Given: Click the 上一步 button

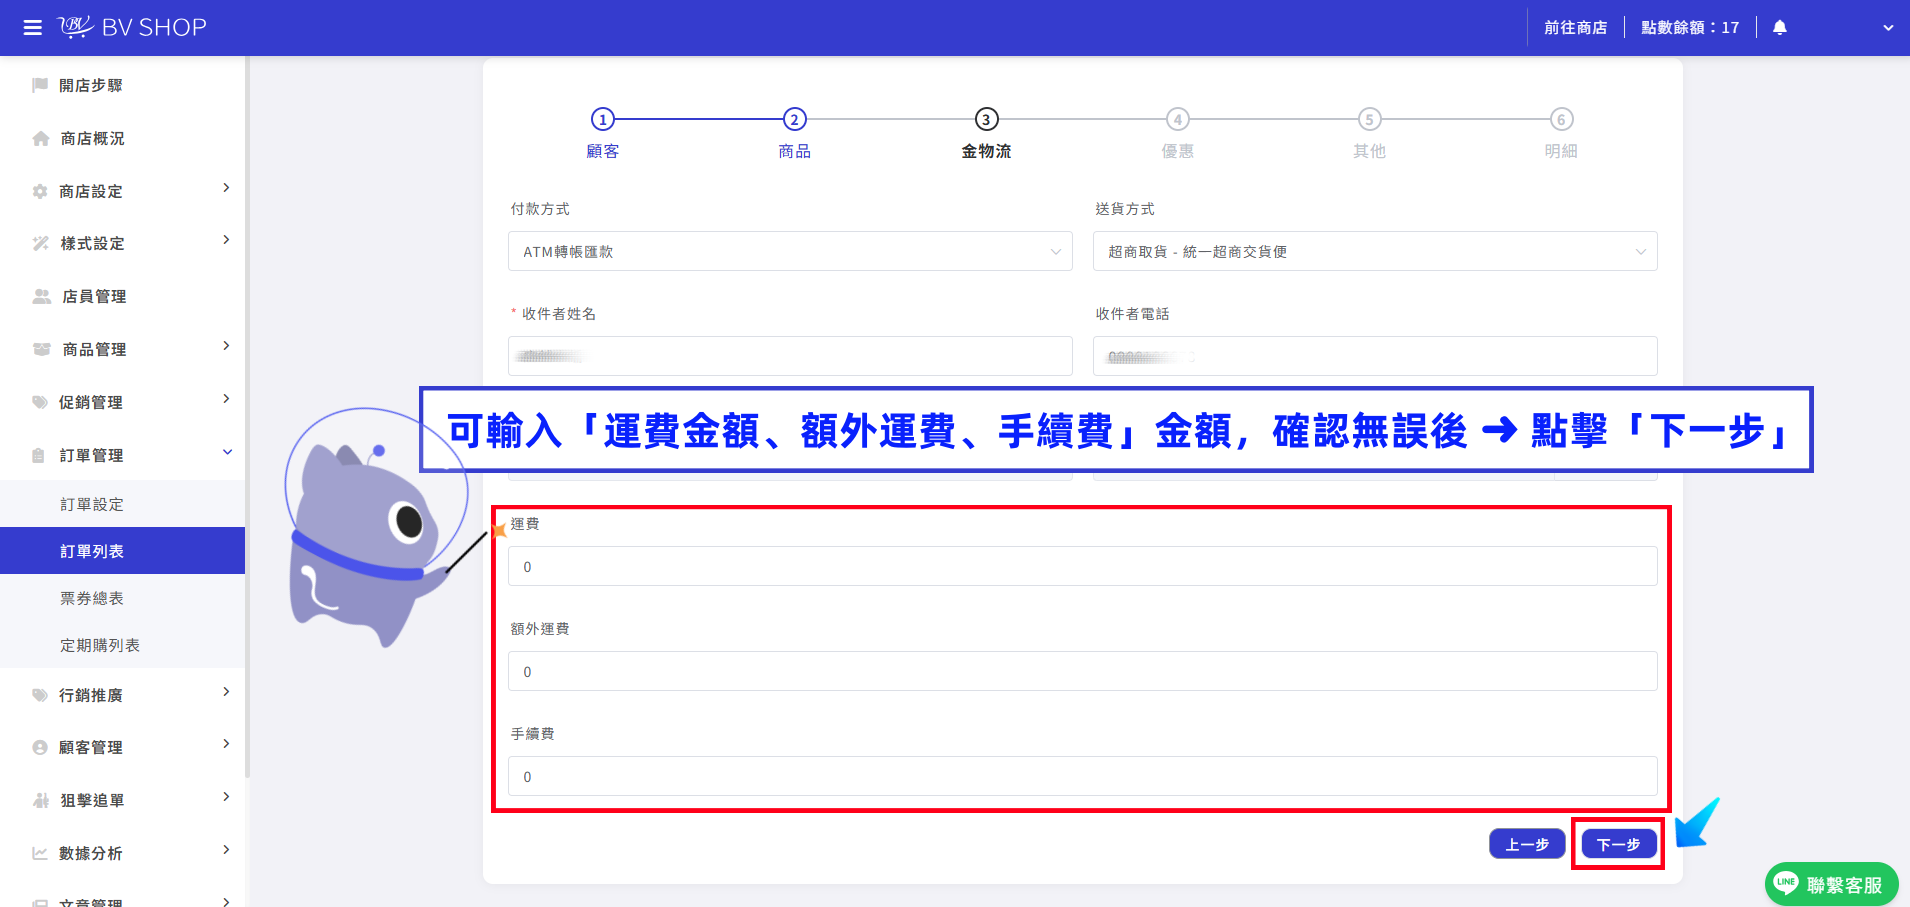Looking at the screenshot, I should pyautogui.click(x=1527, y=844).
